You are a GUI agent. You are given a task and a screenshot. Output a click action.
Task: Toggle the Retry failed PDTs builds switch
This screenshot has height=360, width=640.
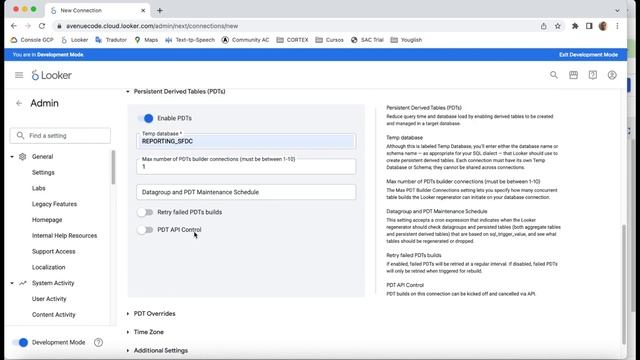[145, 212]
